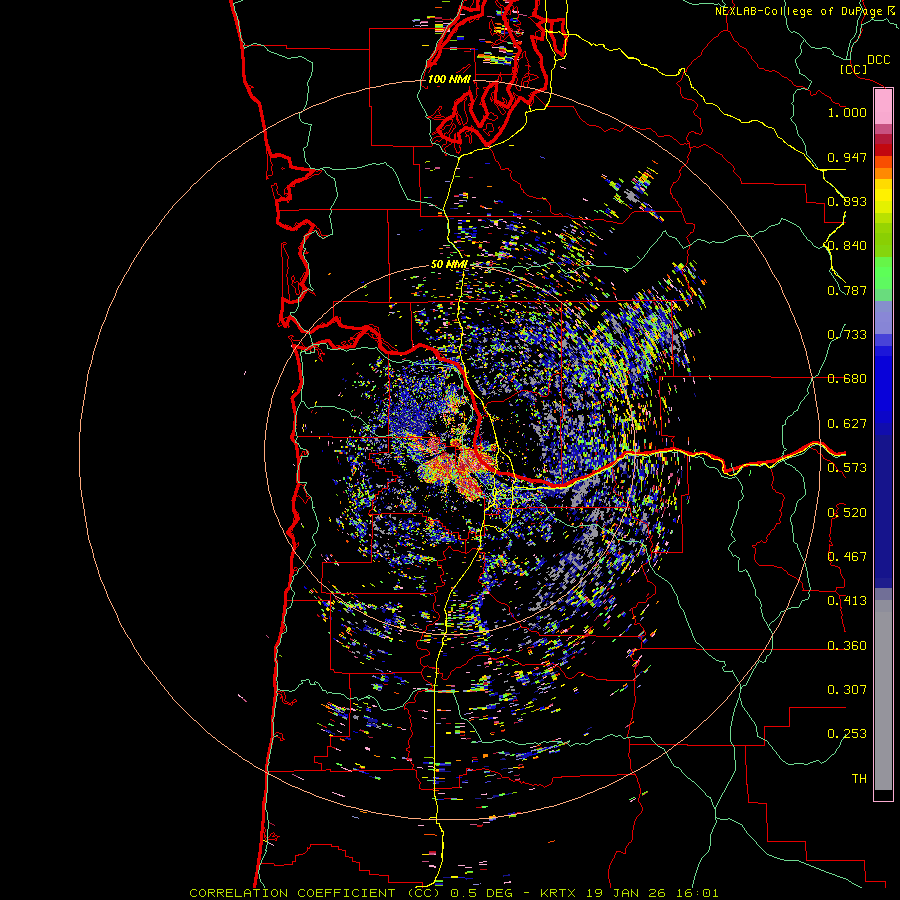Pick the pink top segment of color bar
The height and width of the screenshot is (900, 900).
click(x=883, y=107)
